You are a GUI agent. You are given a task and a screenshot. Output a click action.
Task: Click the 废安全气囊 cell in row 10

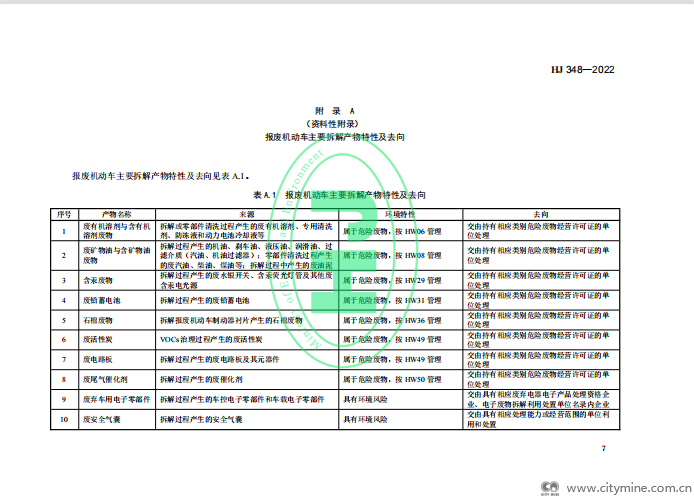pyautogui.click(x=107, y=420)
